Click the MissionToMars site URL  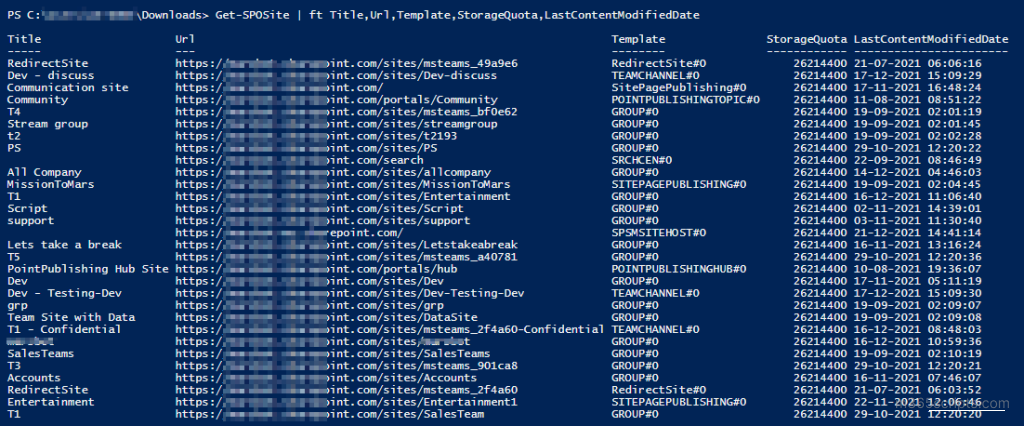(342, 184)
